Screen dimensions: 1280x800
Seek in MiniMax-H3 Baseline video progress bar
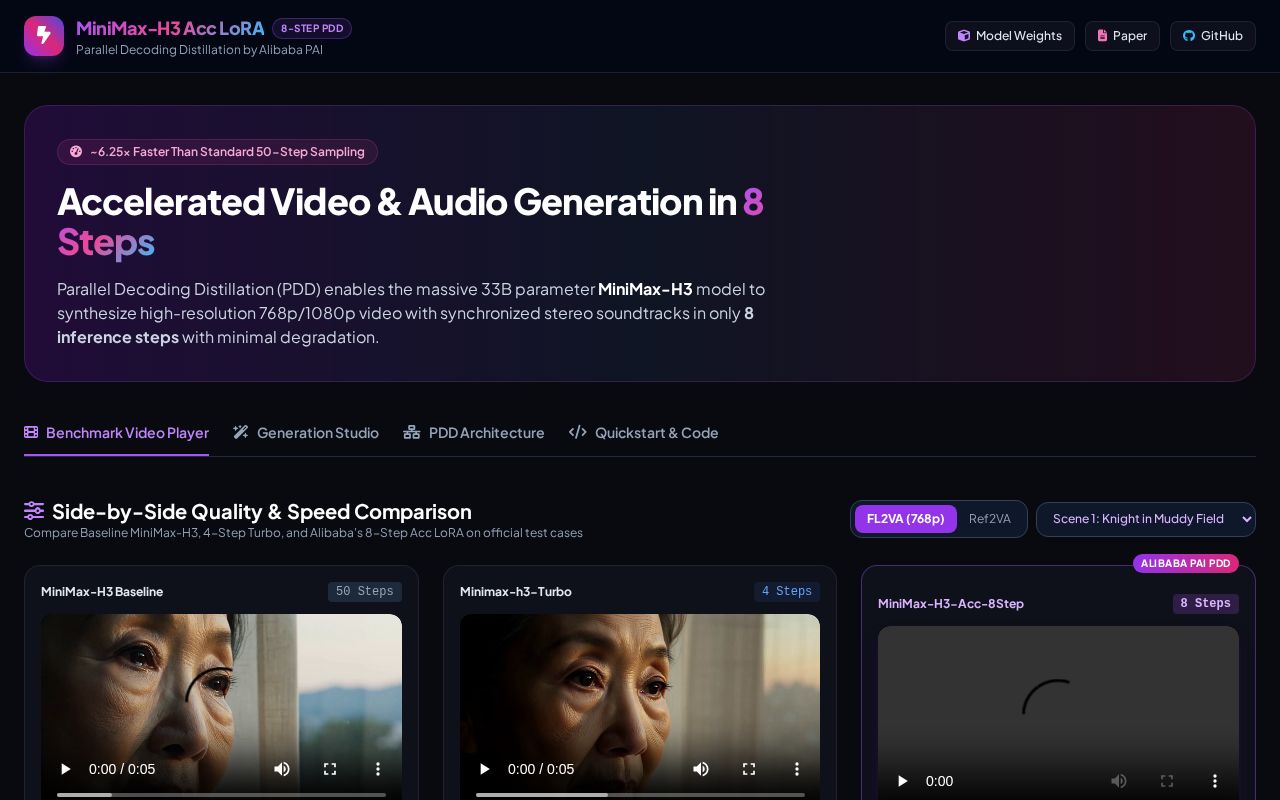(x=221, y=795)
